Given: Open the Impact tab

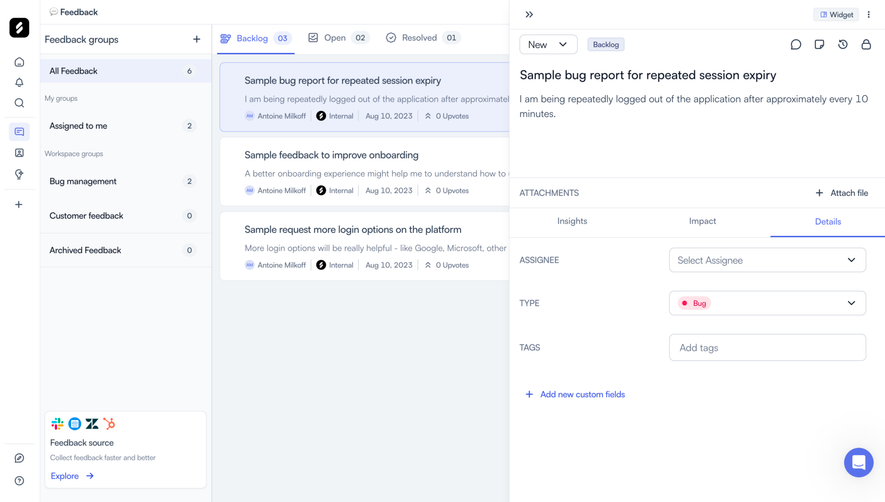Looking at the screenshot, I should click(x=702, y=221).
